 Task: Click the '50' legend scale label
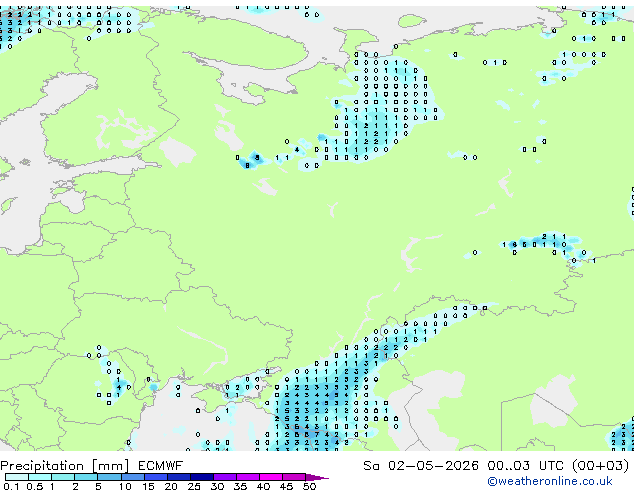309,486
